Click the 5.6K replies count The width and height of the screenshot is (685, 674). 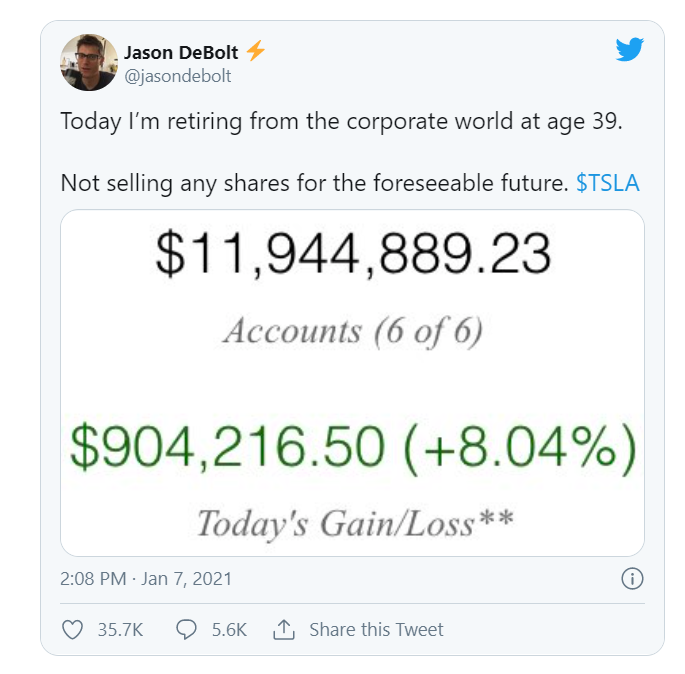227,630
